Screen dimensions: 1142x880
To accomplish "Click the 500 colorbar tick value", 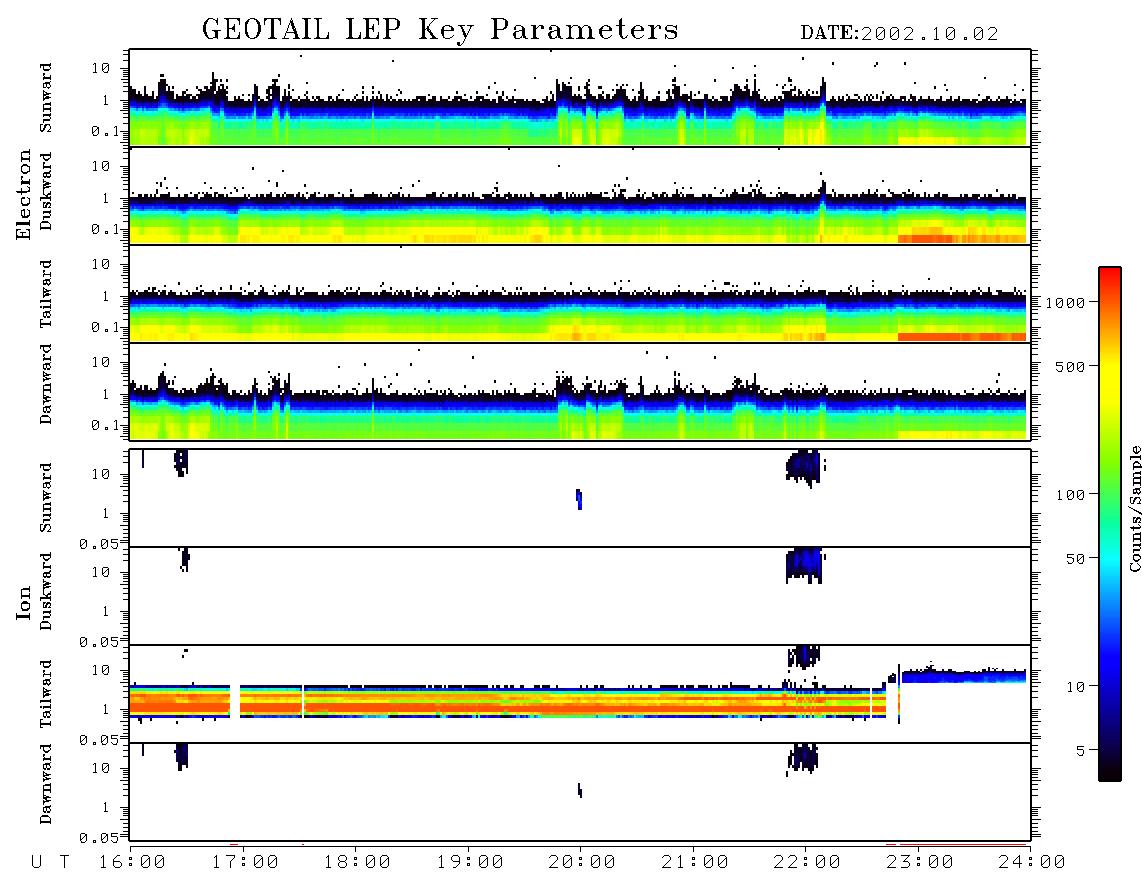I will click(x=1070, y=367).
